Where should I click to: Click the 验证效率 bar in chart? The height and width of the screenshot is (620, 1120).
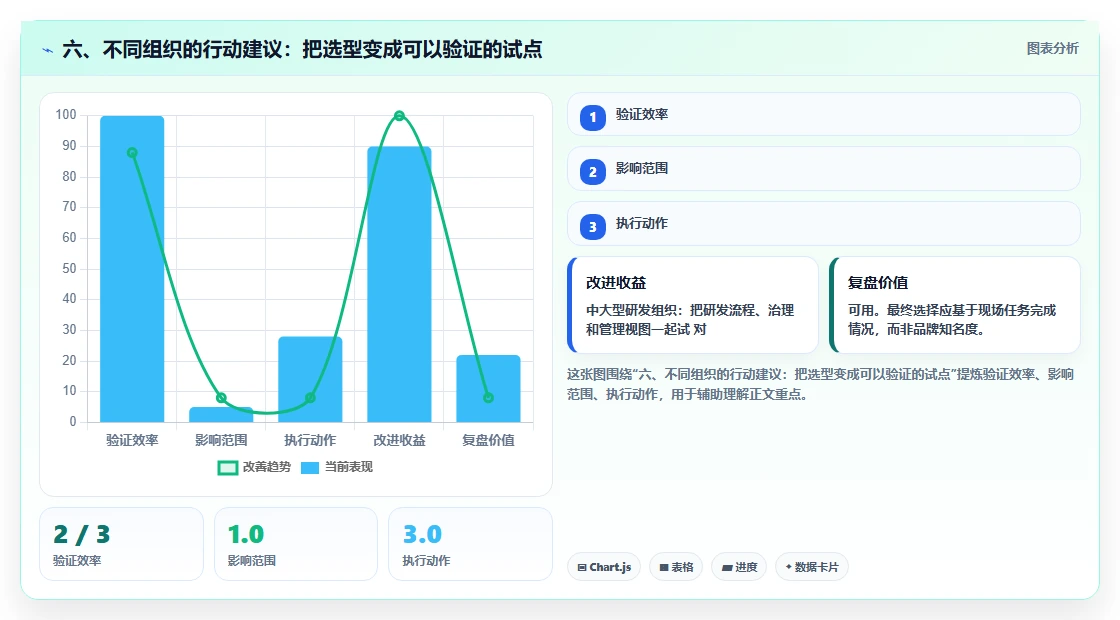pyautogui.click(x=132, y=269)
